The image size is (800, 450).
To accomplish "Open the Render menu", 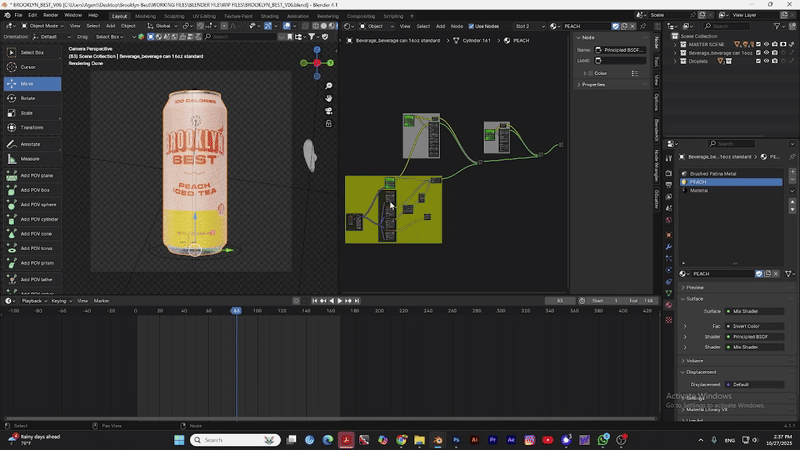I will click(x=50, y=16).
